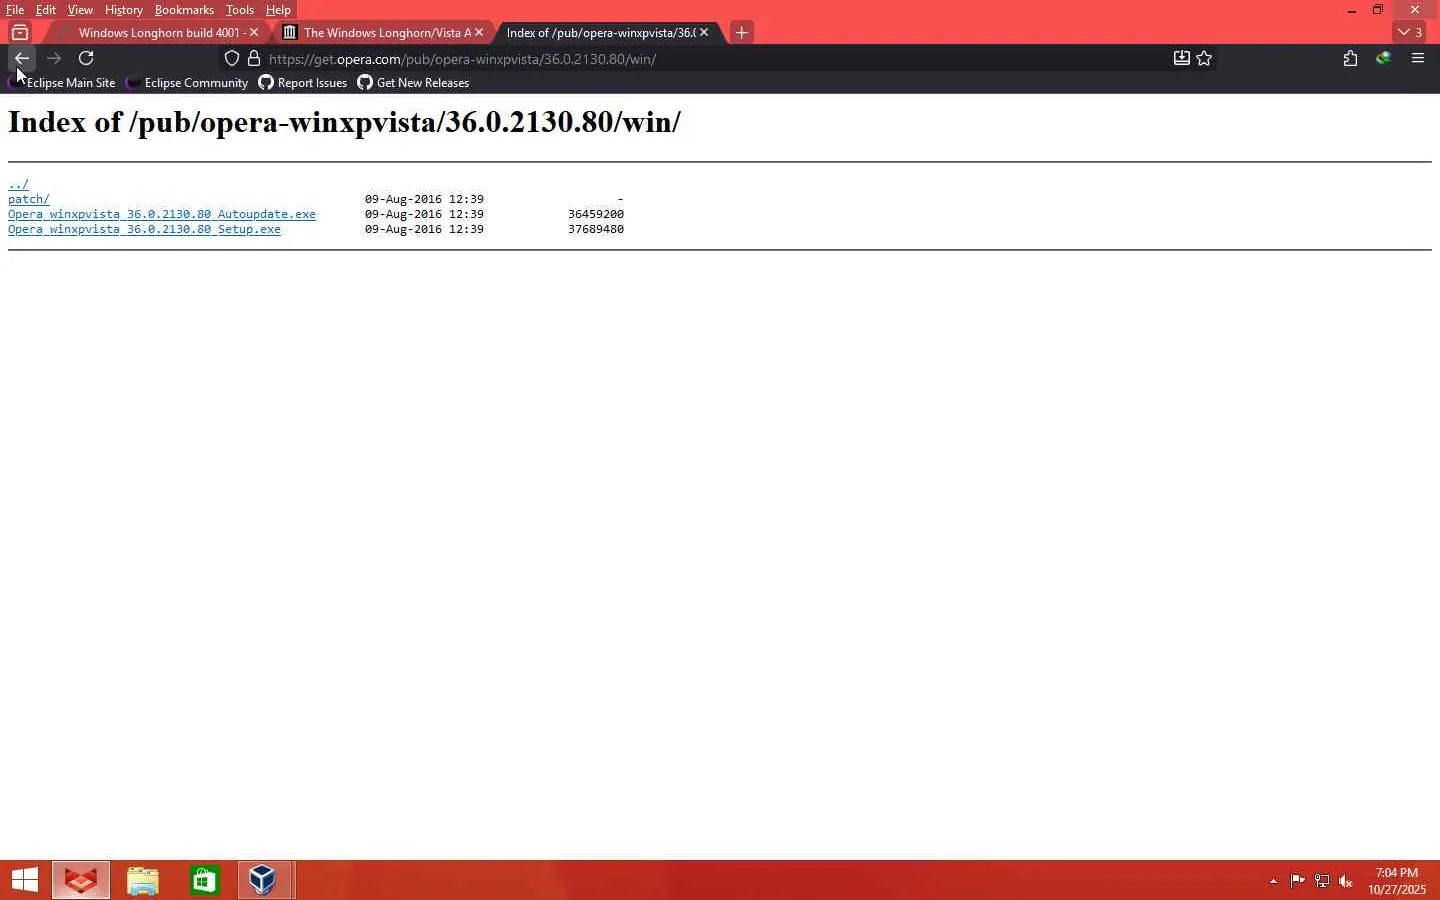Open the Eclipse Community bookmark
The width and height of the screenshot is (1440, 900).
tap(187, 83)
